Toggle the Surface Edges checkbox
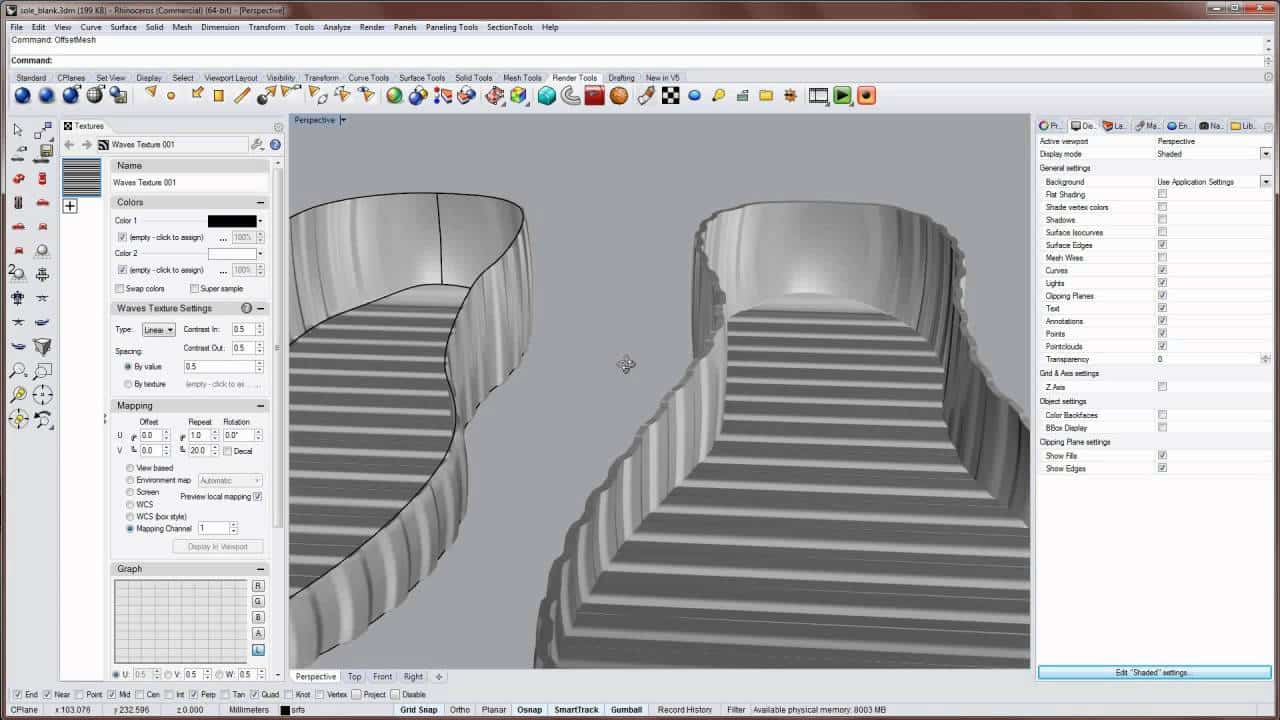The image size is (1280, 720). pos(1162,245)
